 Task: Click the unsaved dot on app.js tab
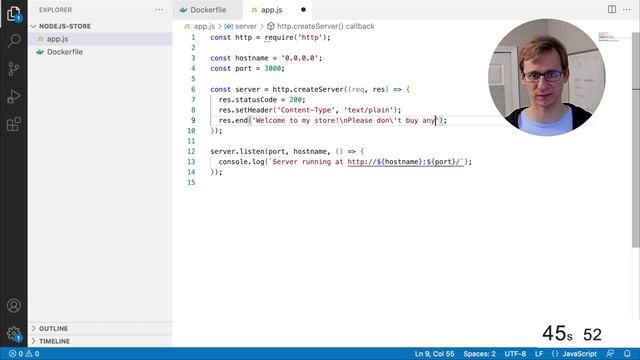(303, 10)
